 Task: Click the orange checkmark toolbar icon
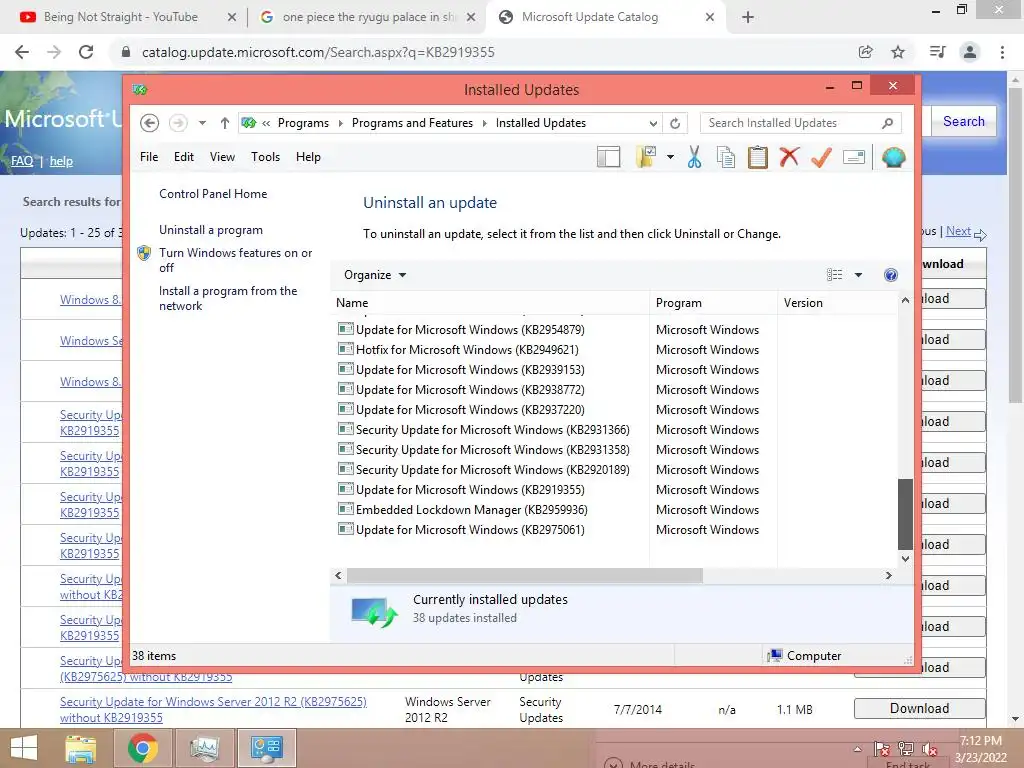tap(821, 157)
